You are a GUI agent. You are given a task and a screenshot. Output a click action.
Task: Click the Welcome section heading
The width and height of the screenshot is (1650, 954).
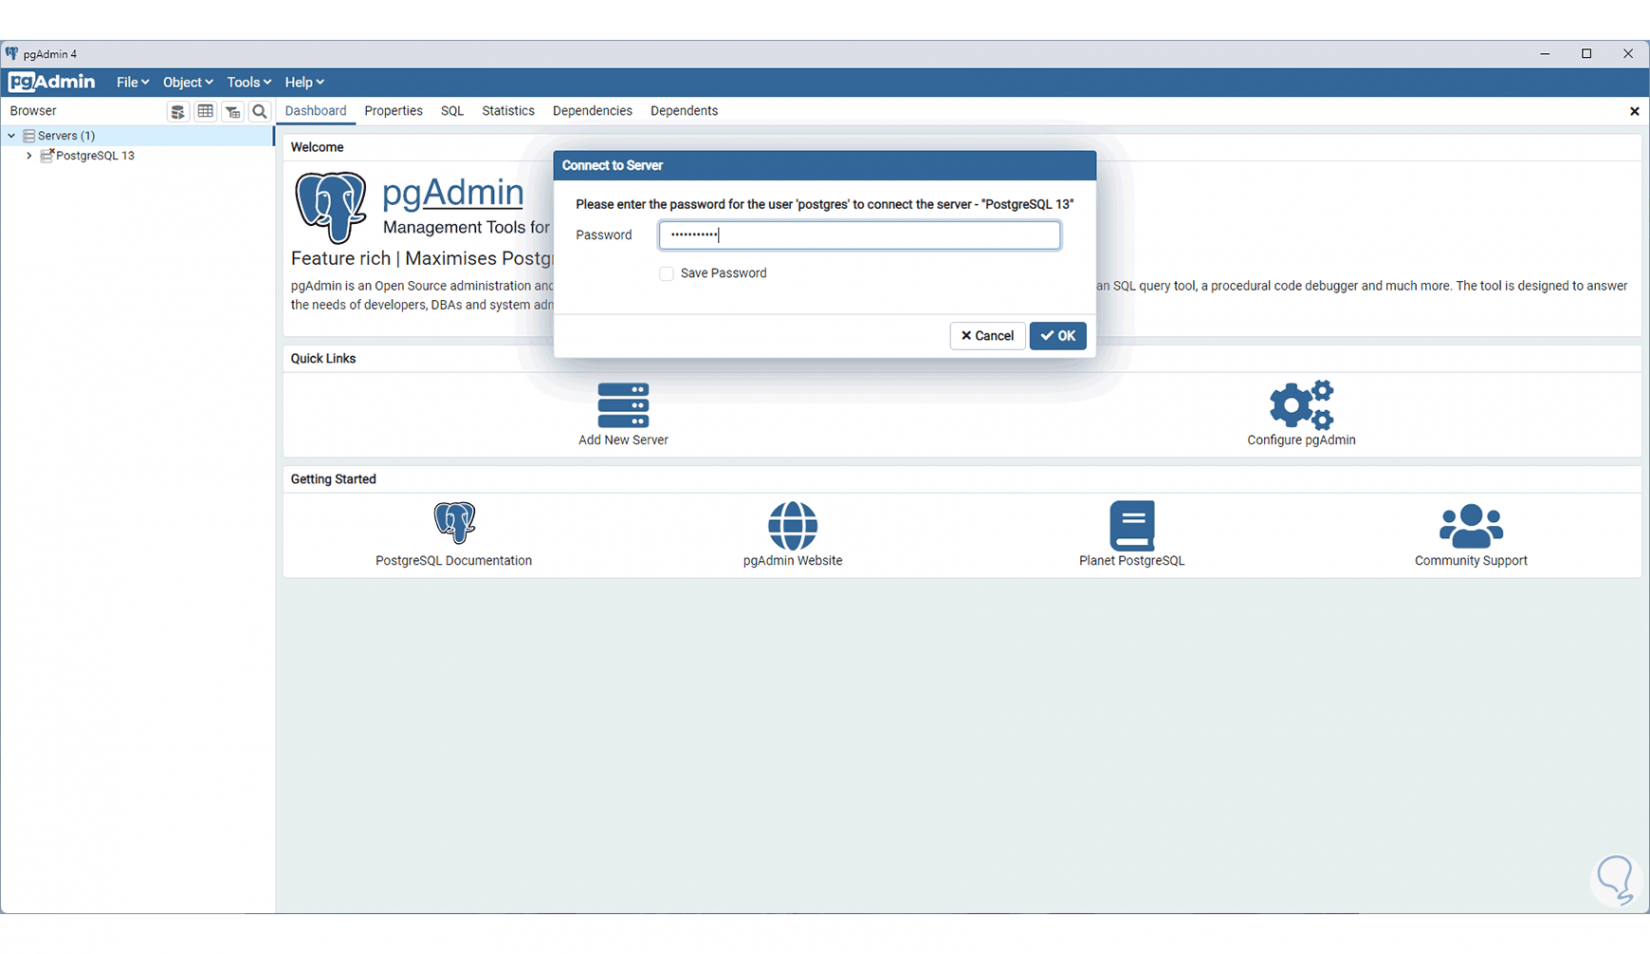click(317, 147)
